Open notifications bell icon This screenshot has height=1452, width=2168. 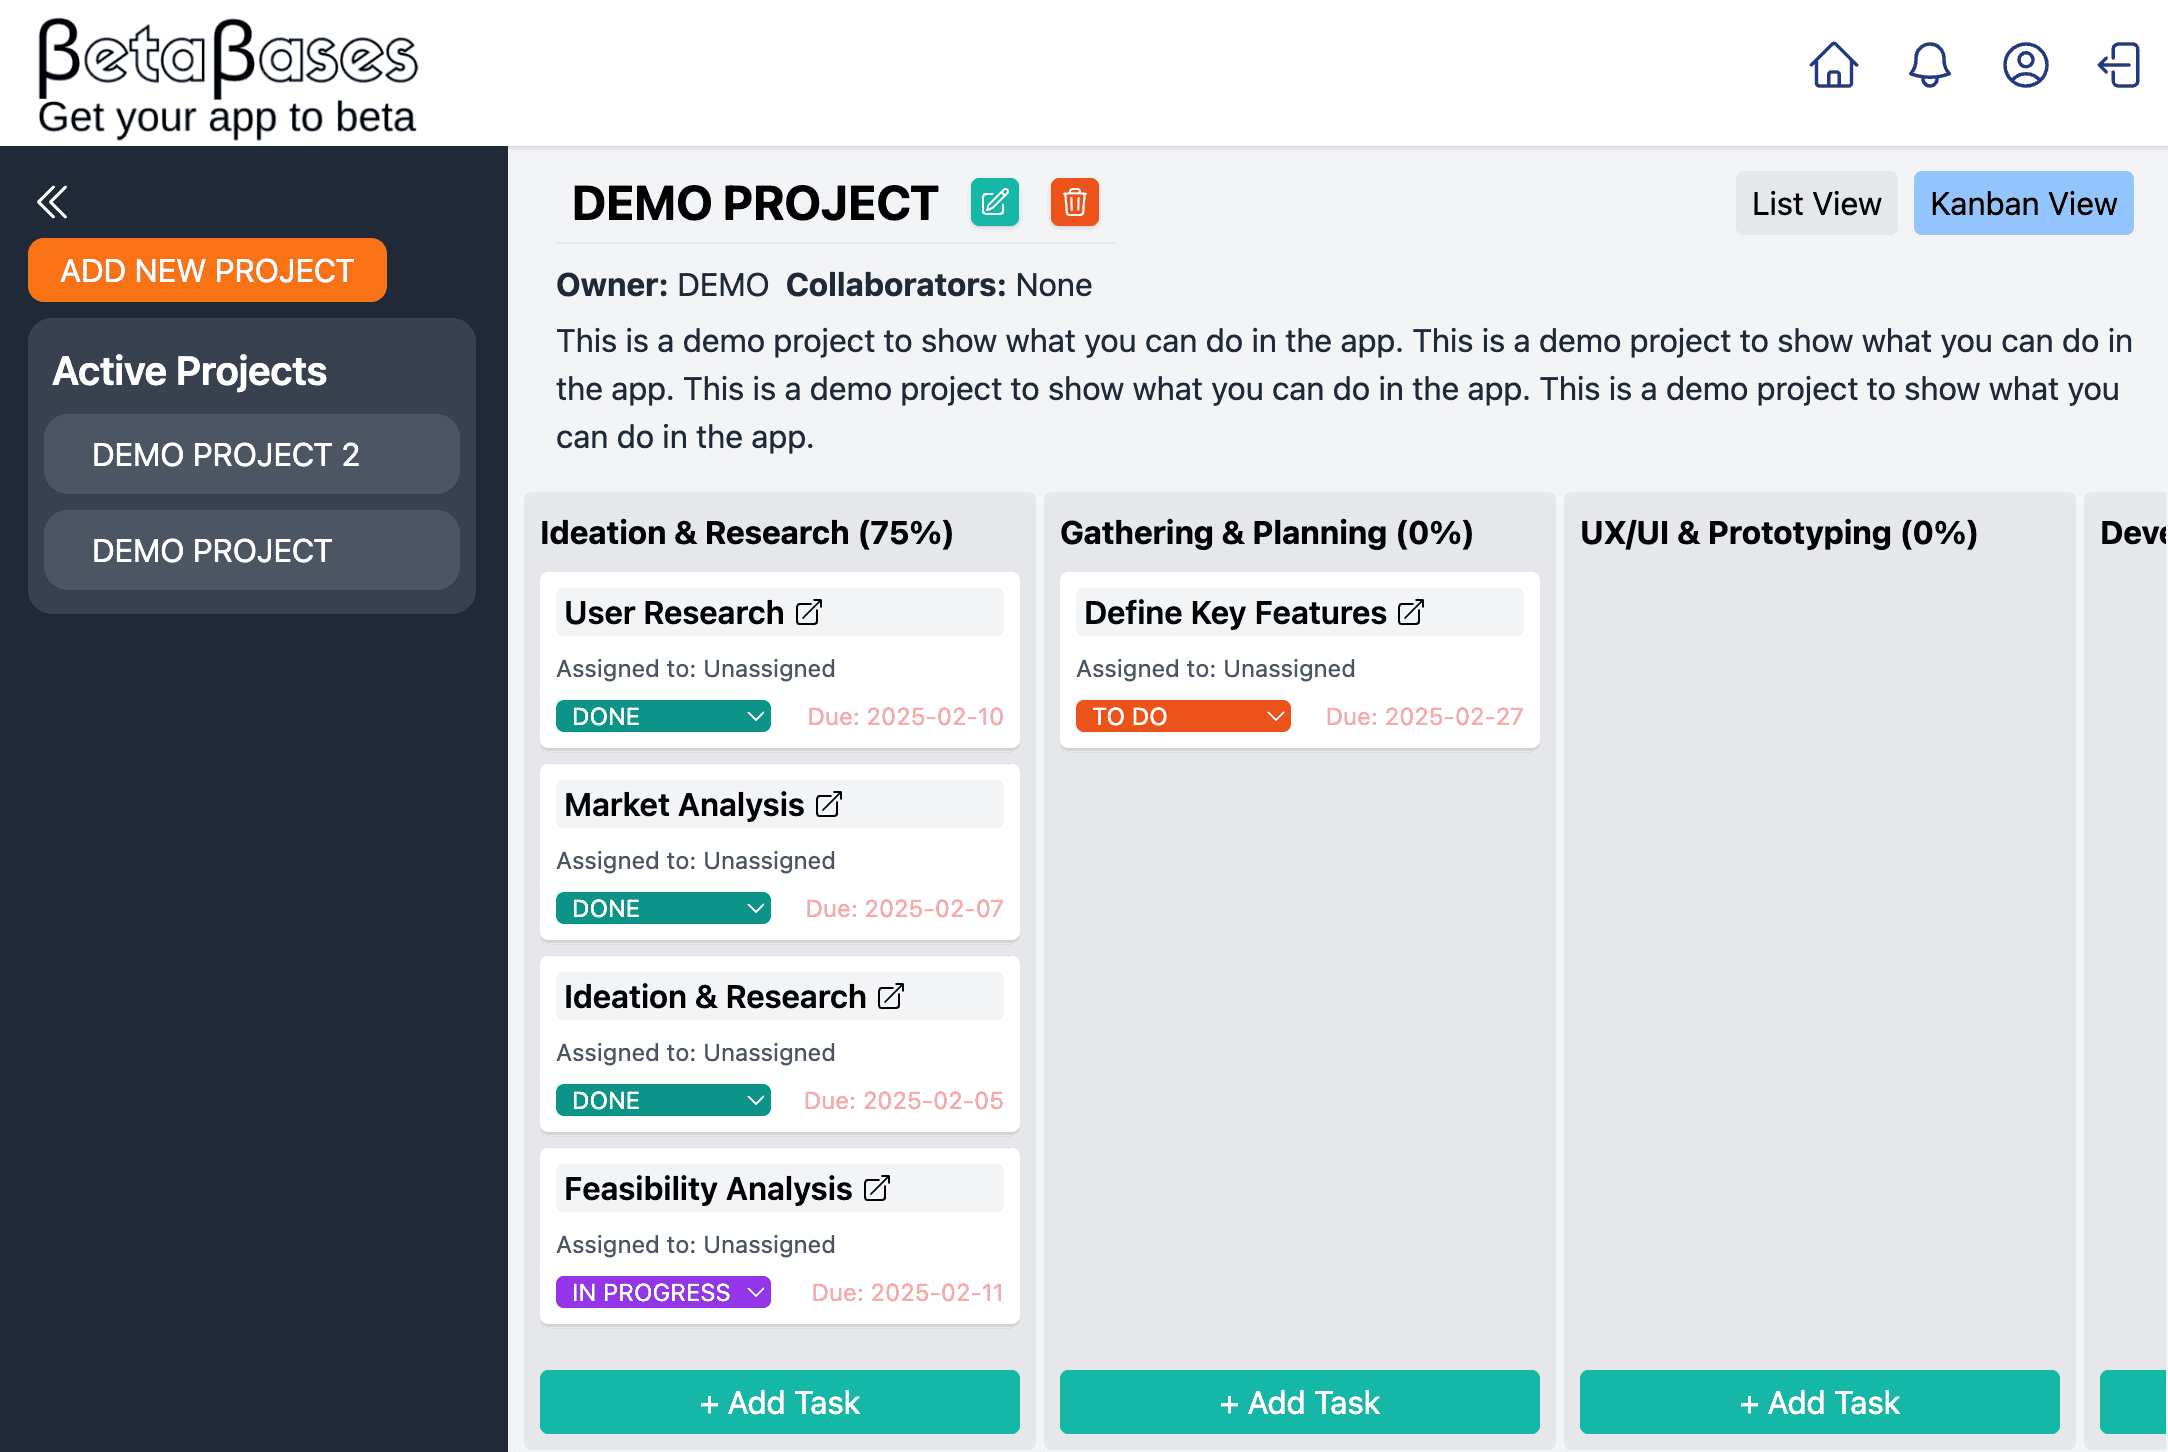(x=1929, y=66)
